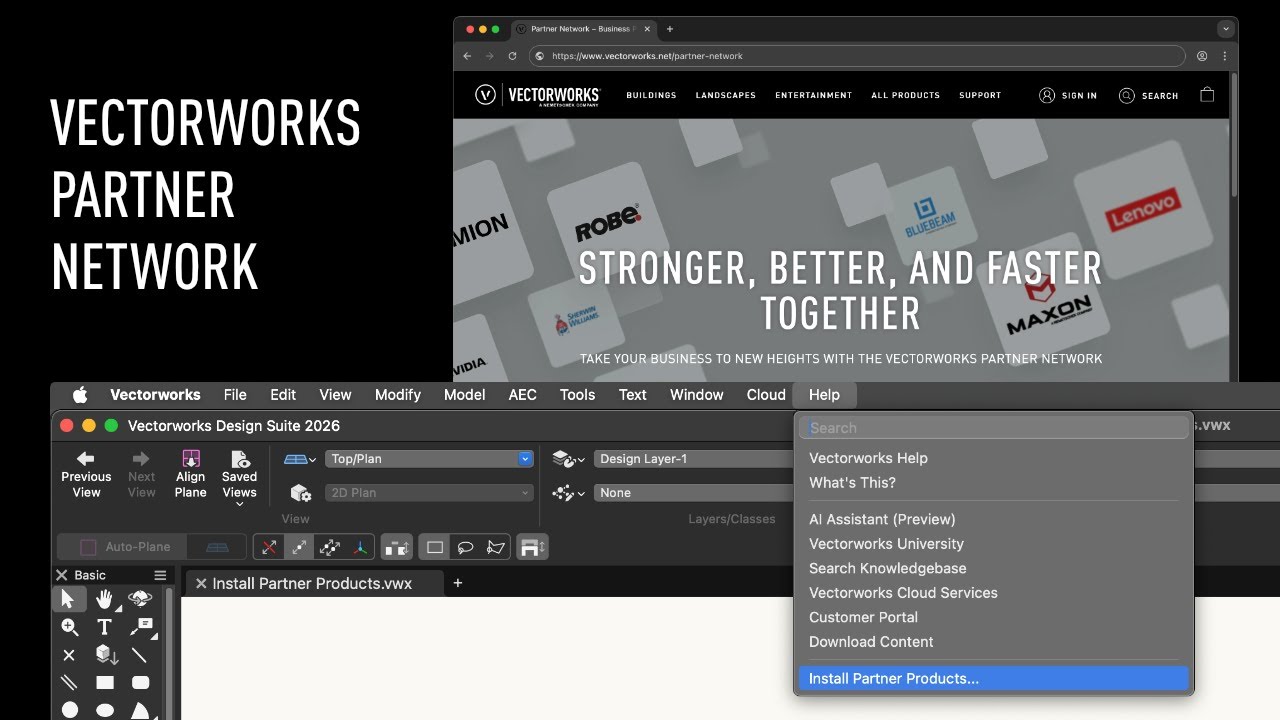Open the None class dropdown
This screenshot has width=1280, height=720.
[695, 493]
